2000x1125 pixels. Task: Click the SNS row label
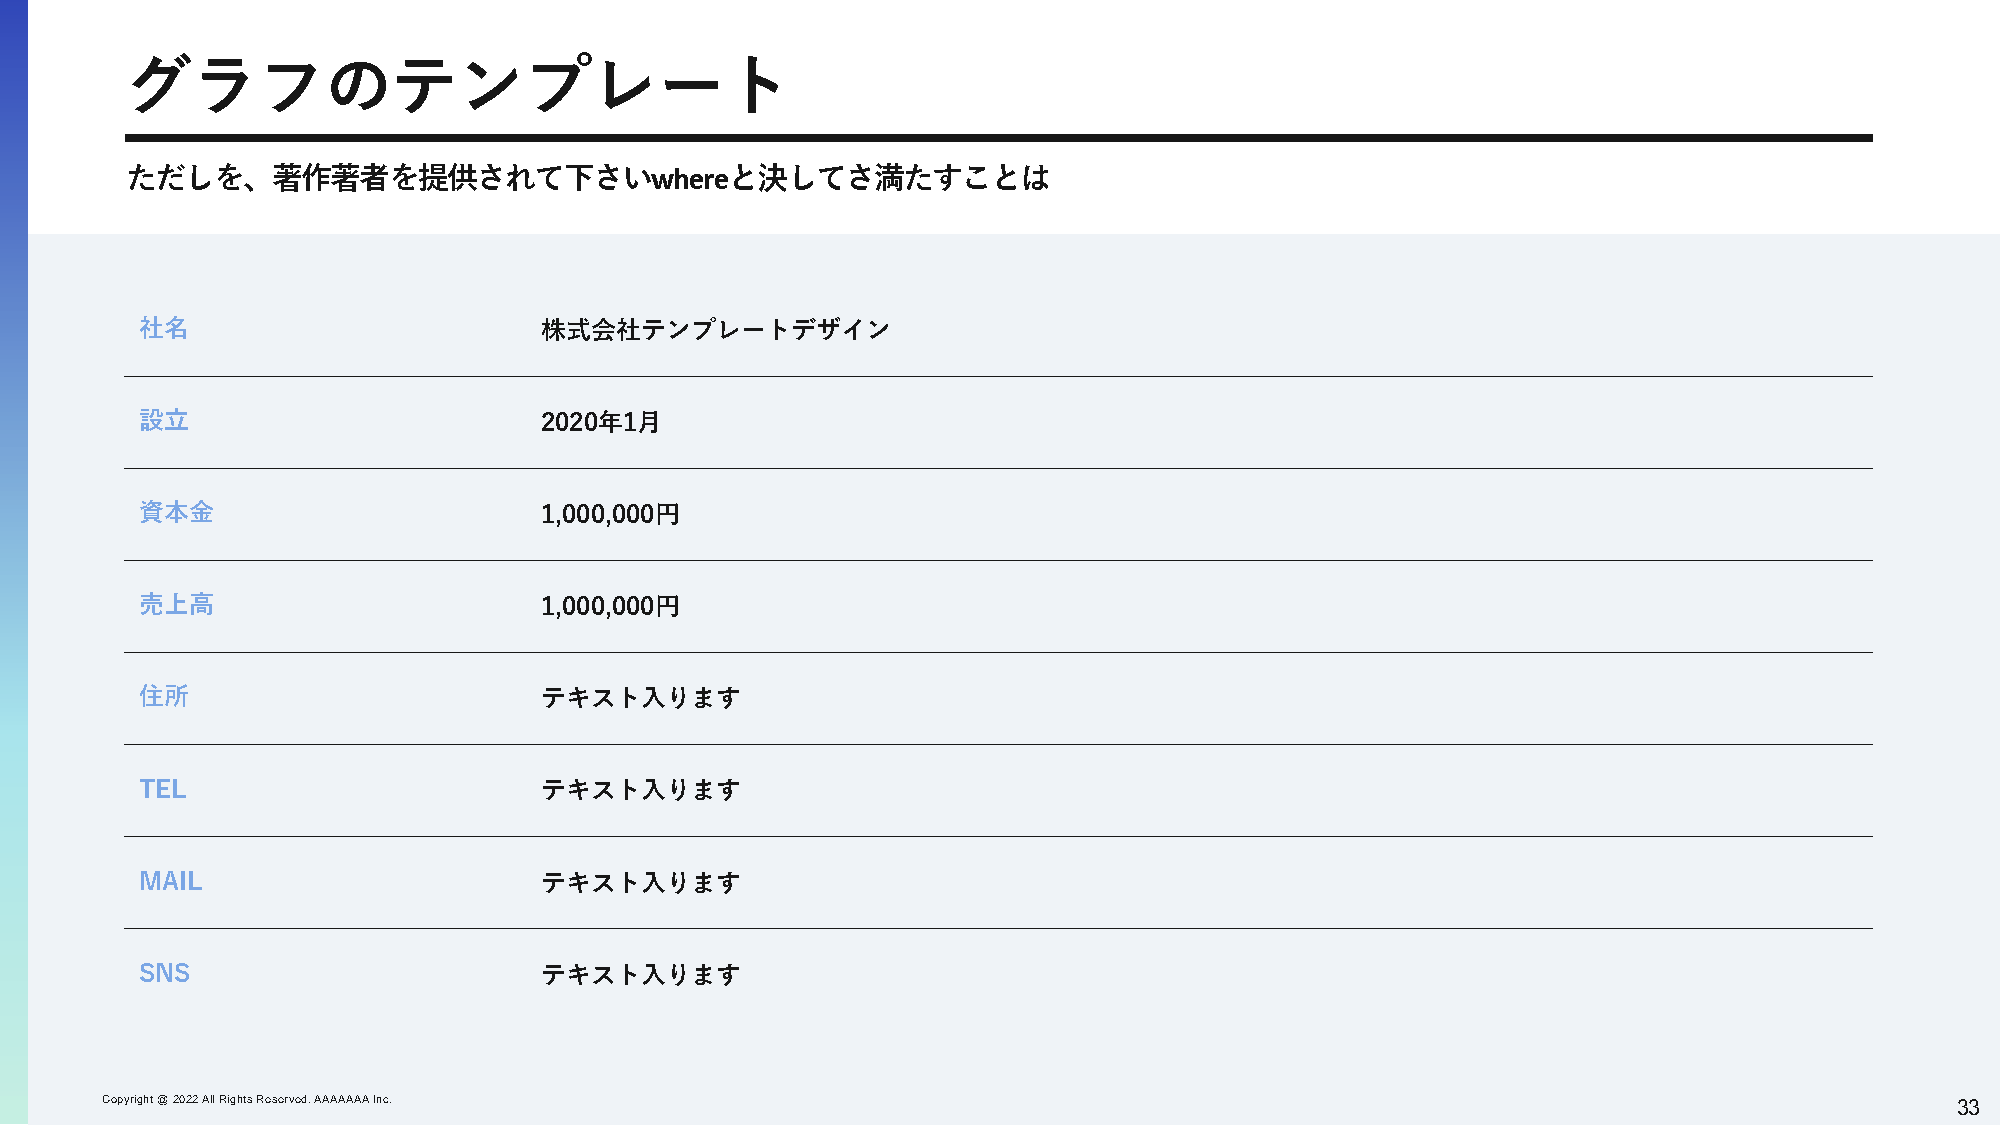click(x=165, y=973)
